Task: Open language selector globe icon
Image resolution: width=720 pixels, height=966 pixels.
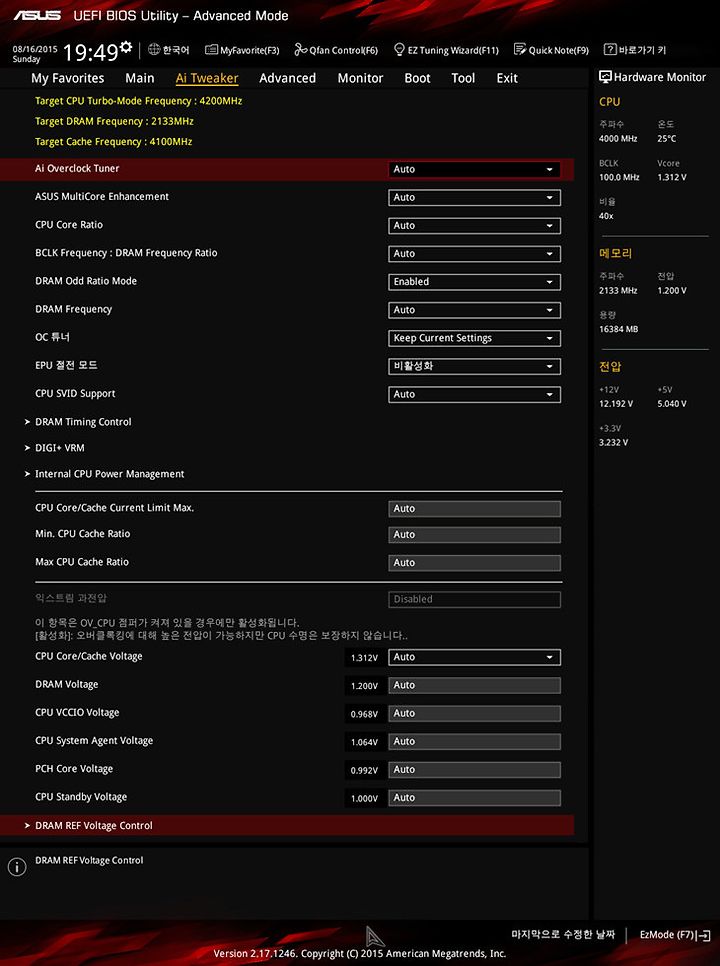Action: 154,50
